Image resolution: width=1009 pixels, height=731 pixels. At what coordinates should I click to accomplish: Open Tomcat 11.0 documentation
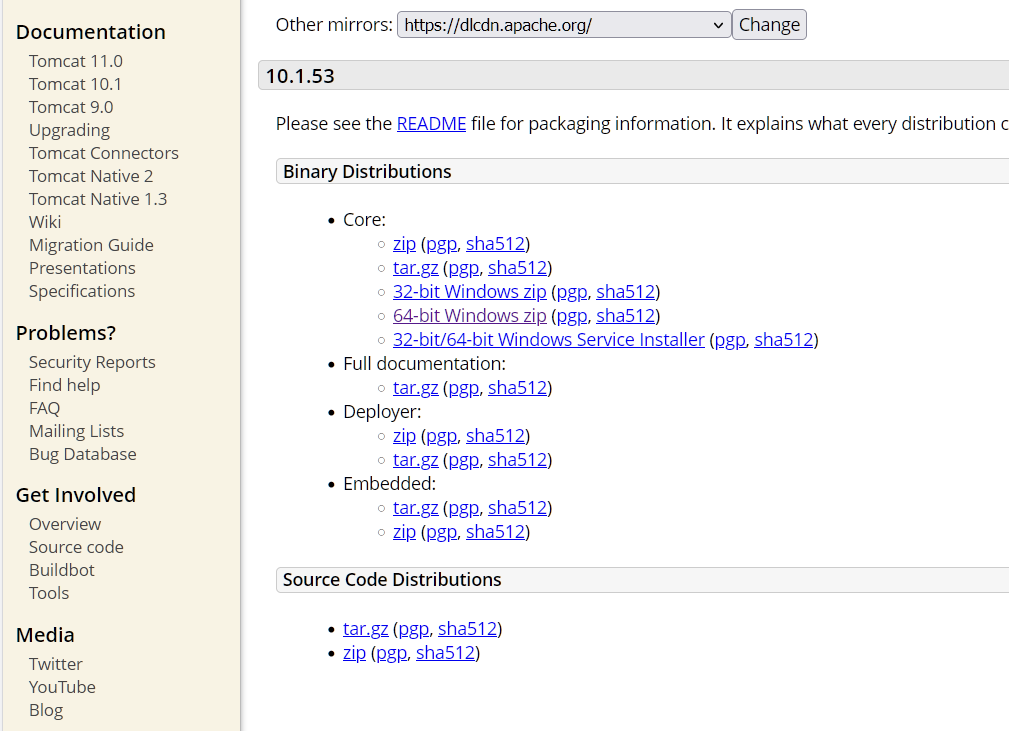(75, 61)
